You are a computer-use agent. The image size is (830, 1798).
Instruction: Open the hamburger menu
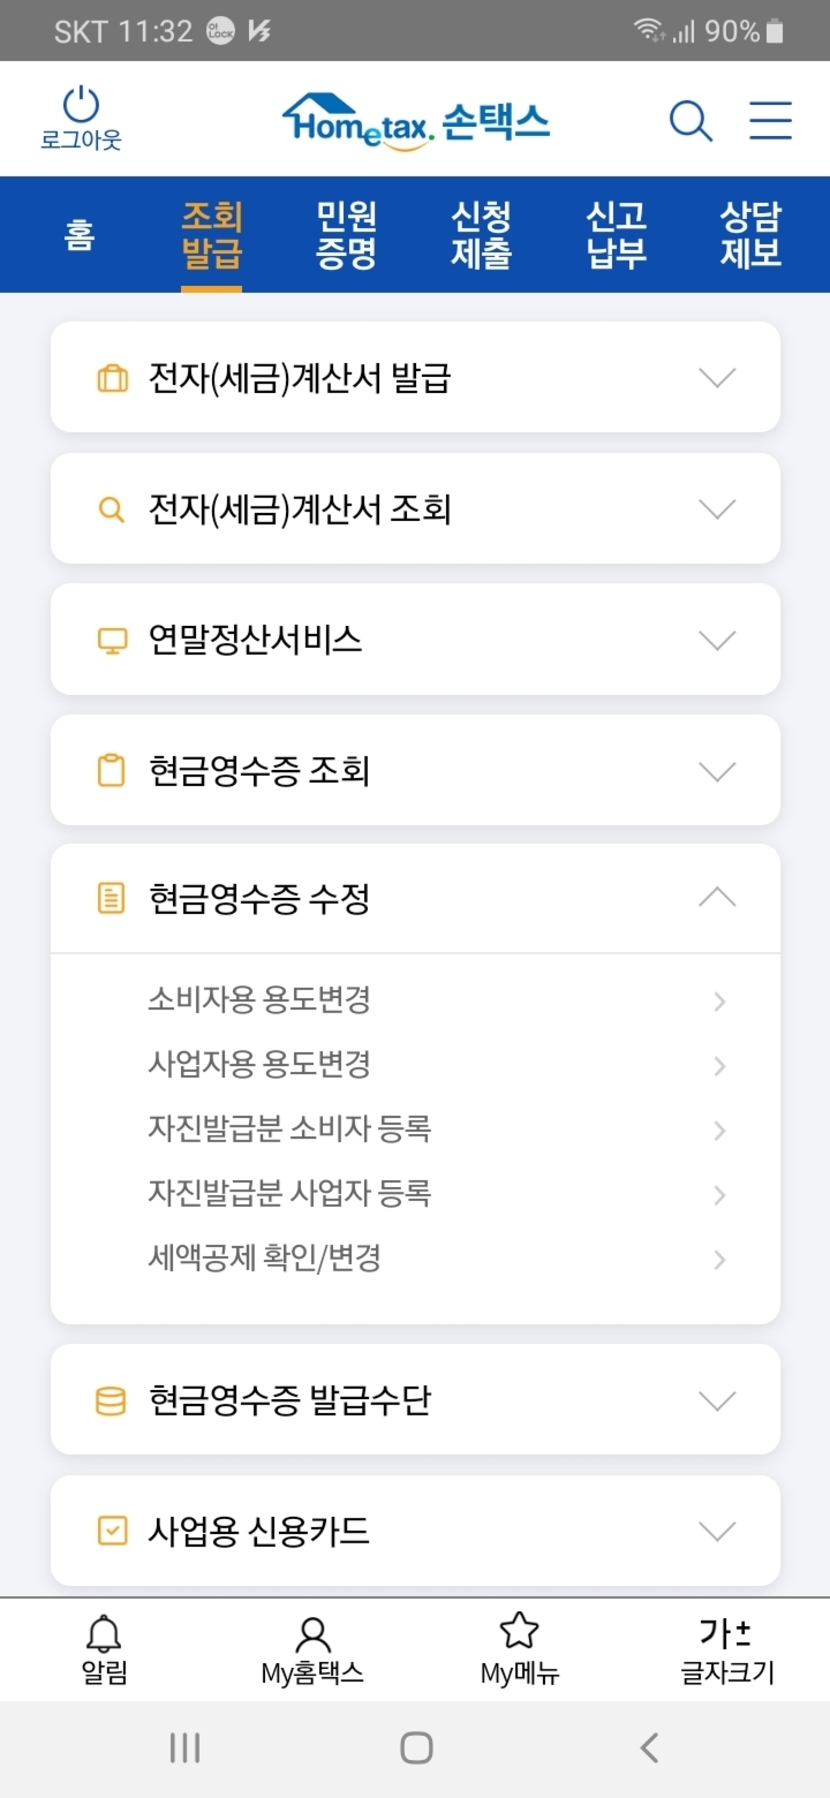[770, 120]
